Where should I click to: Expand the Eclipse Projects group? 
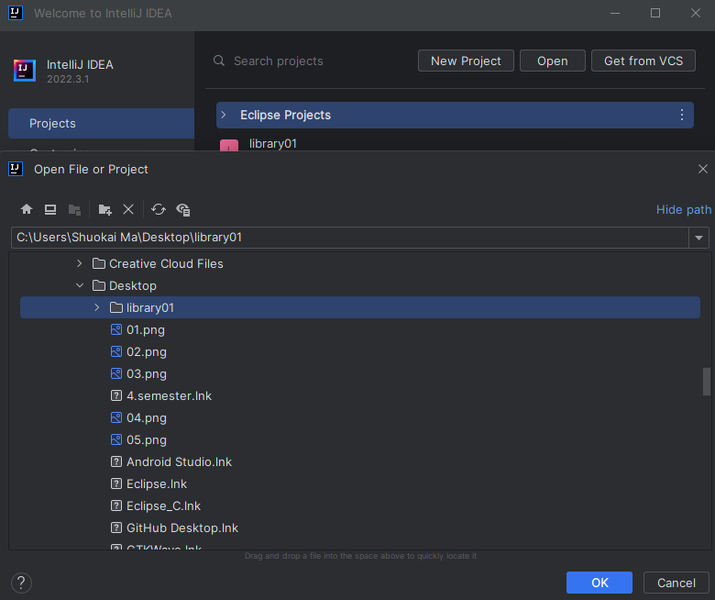point(223,115)
